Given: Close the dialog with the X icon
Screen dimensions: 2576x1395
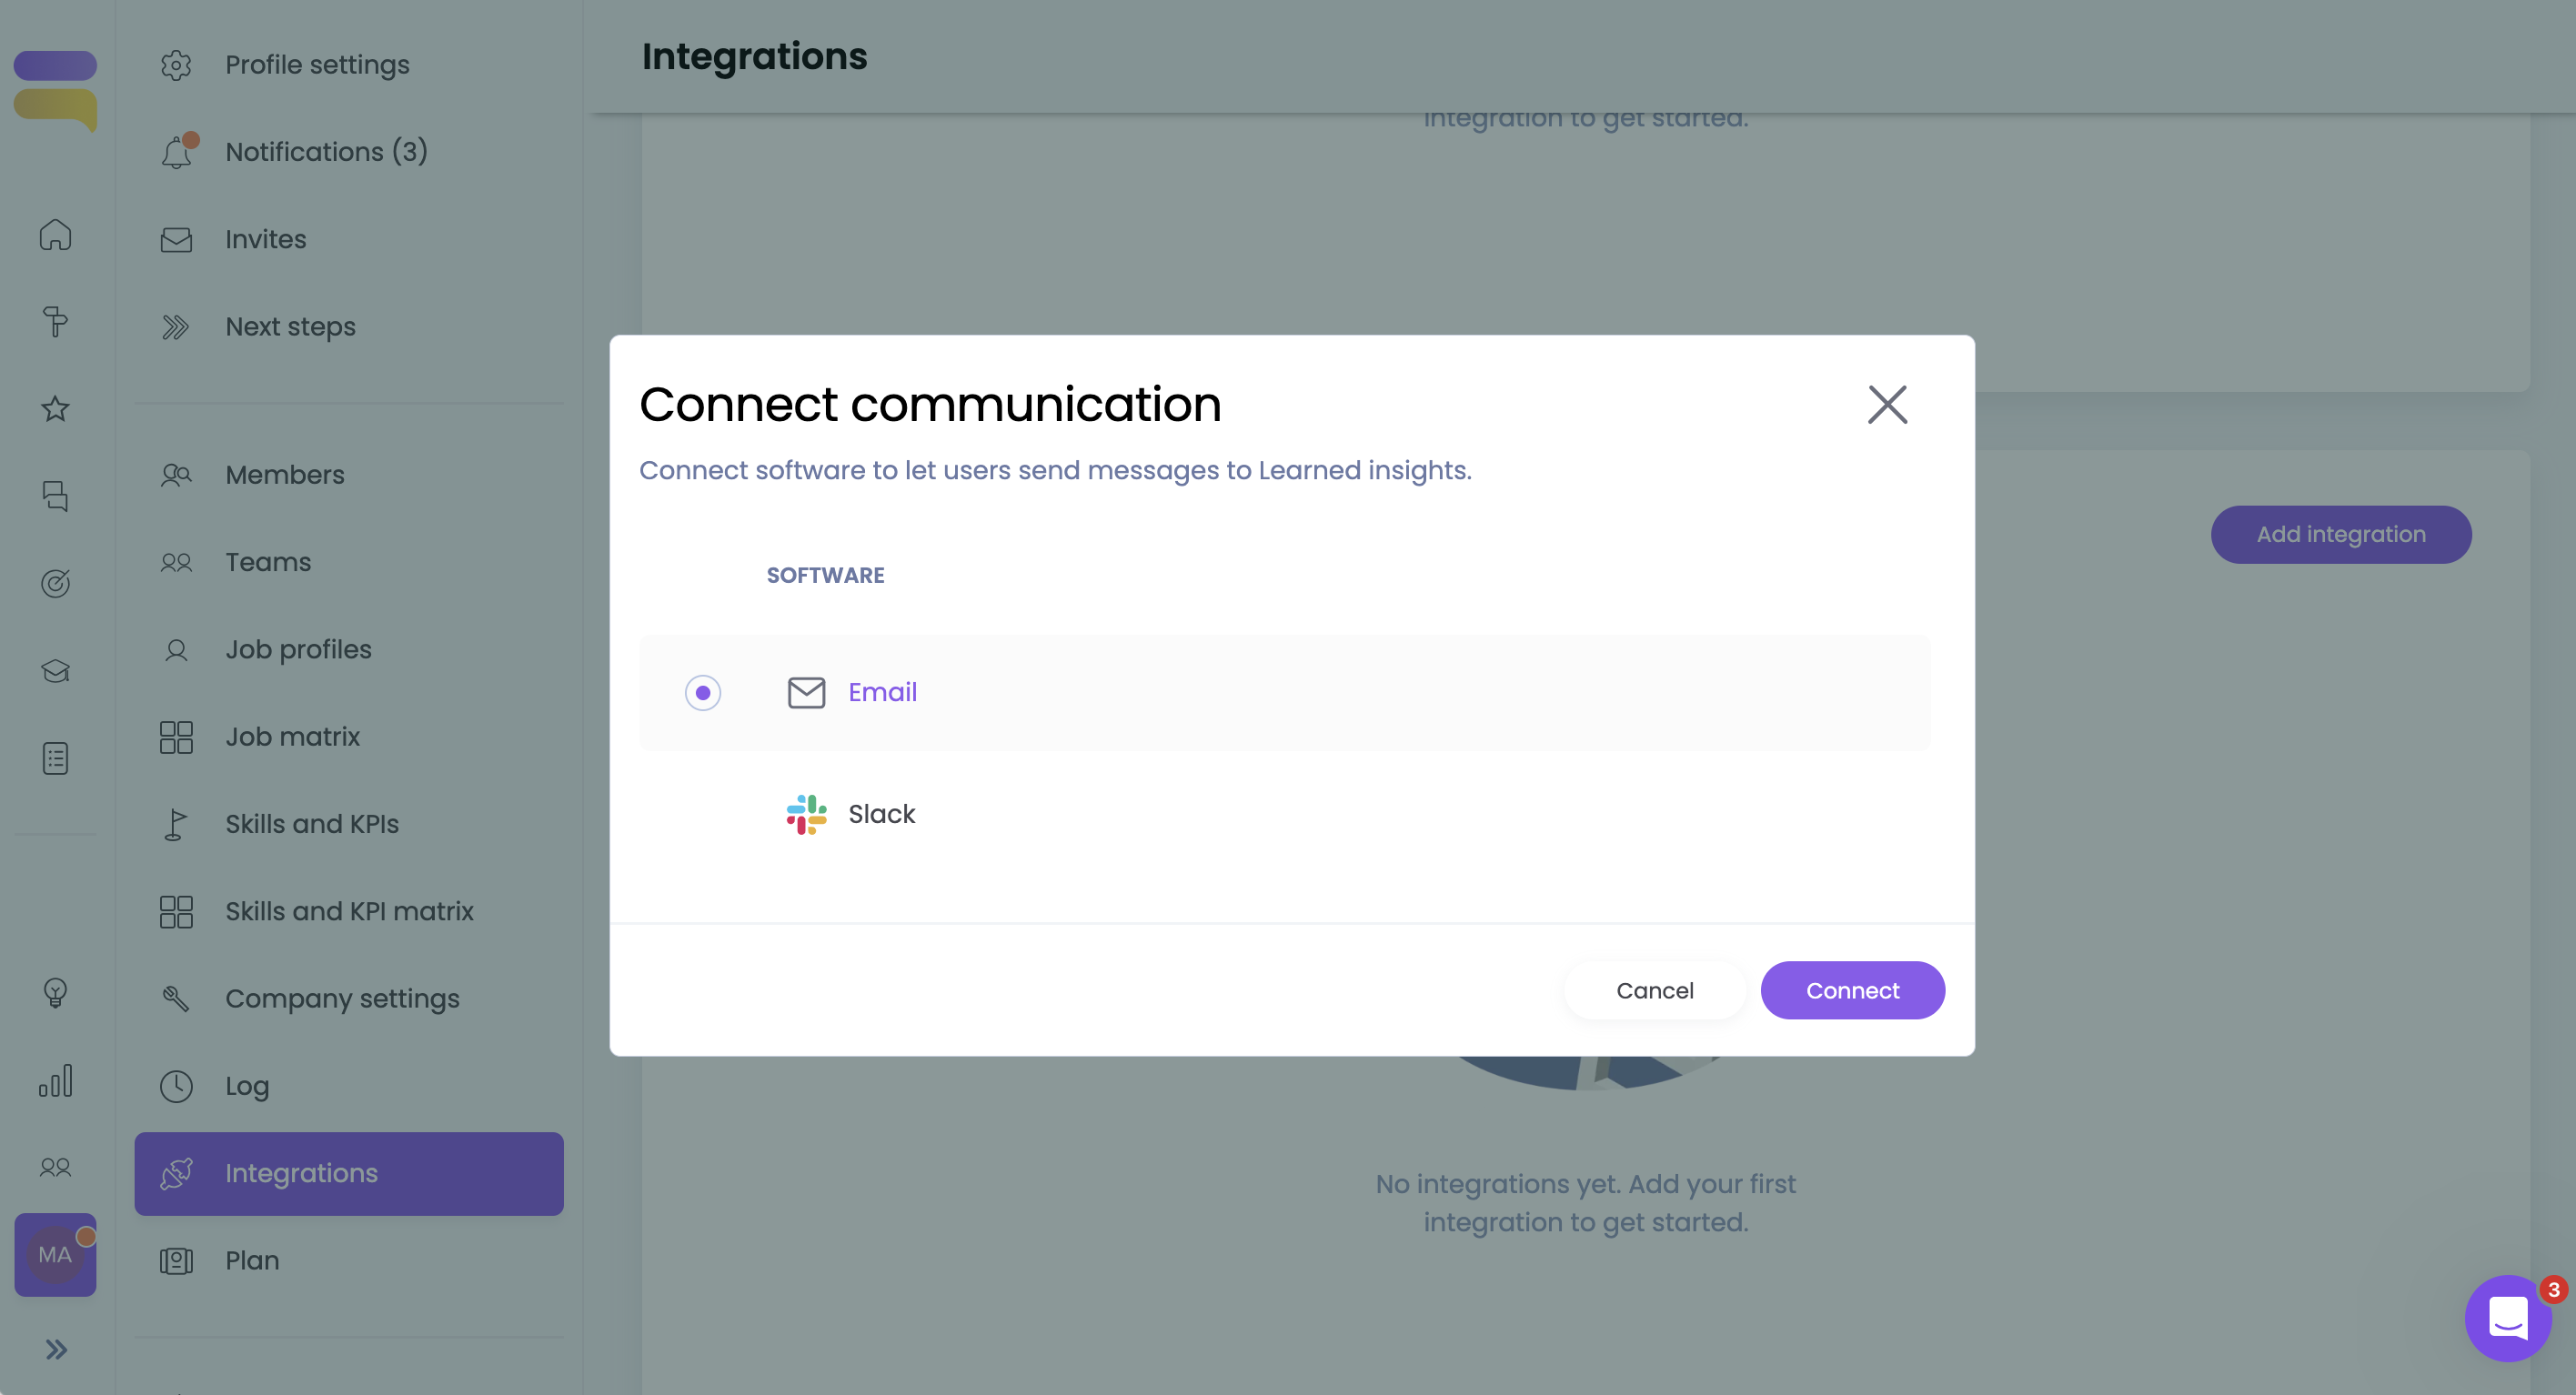Looking at the screenshot, I should (x=1887, y=405).
